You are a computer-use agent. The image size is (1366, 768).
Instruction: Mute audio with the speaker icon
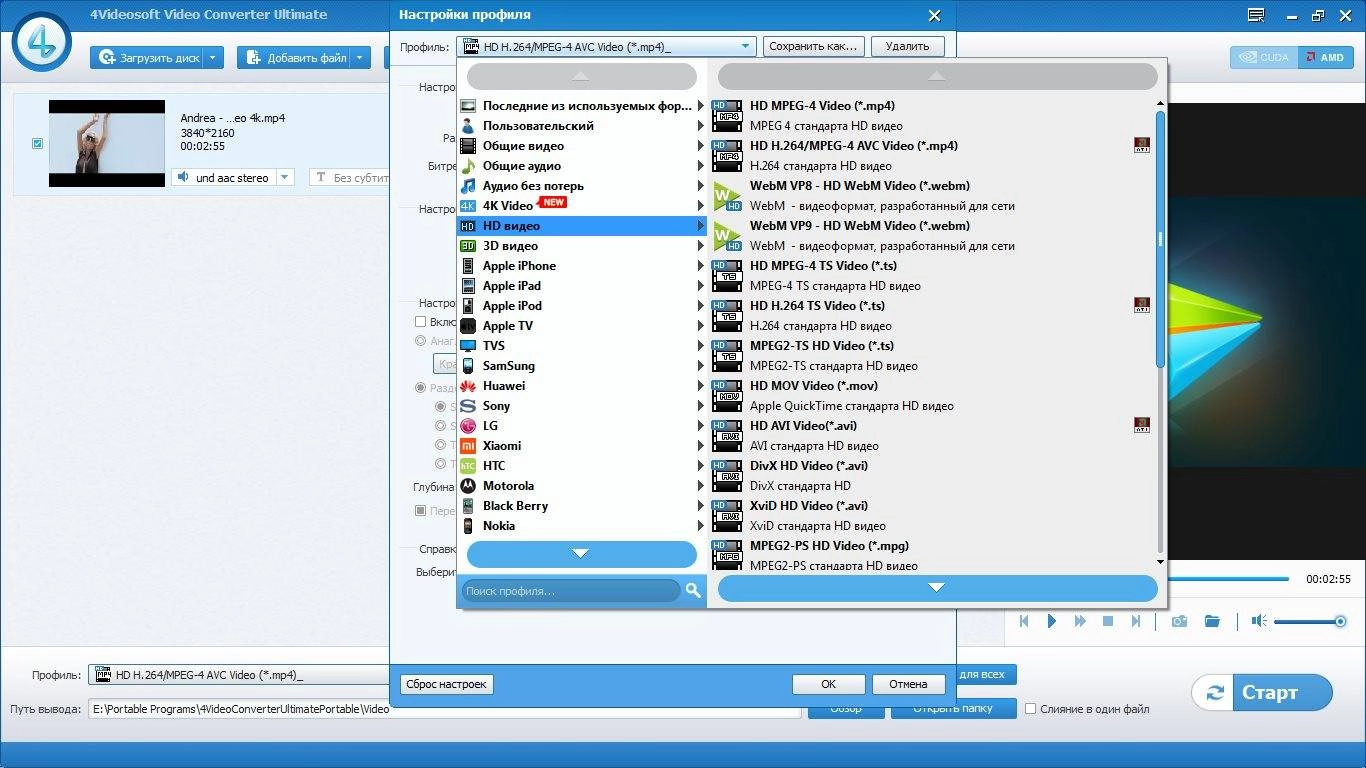tap(1259, 621)
